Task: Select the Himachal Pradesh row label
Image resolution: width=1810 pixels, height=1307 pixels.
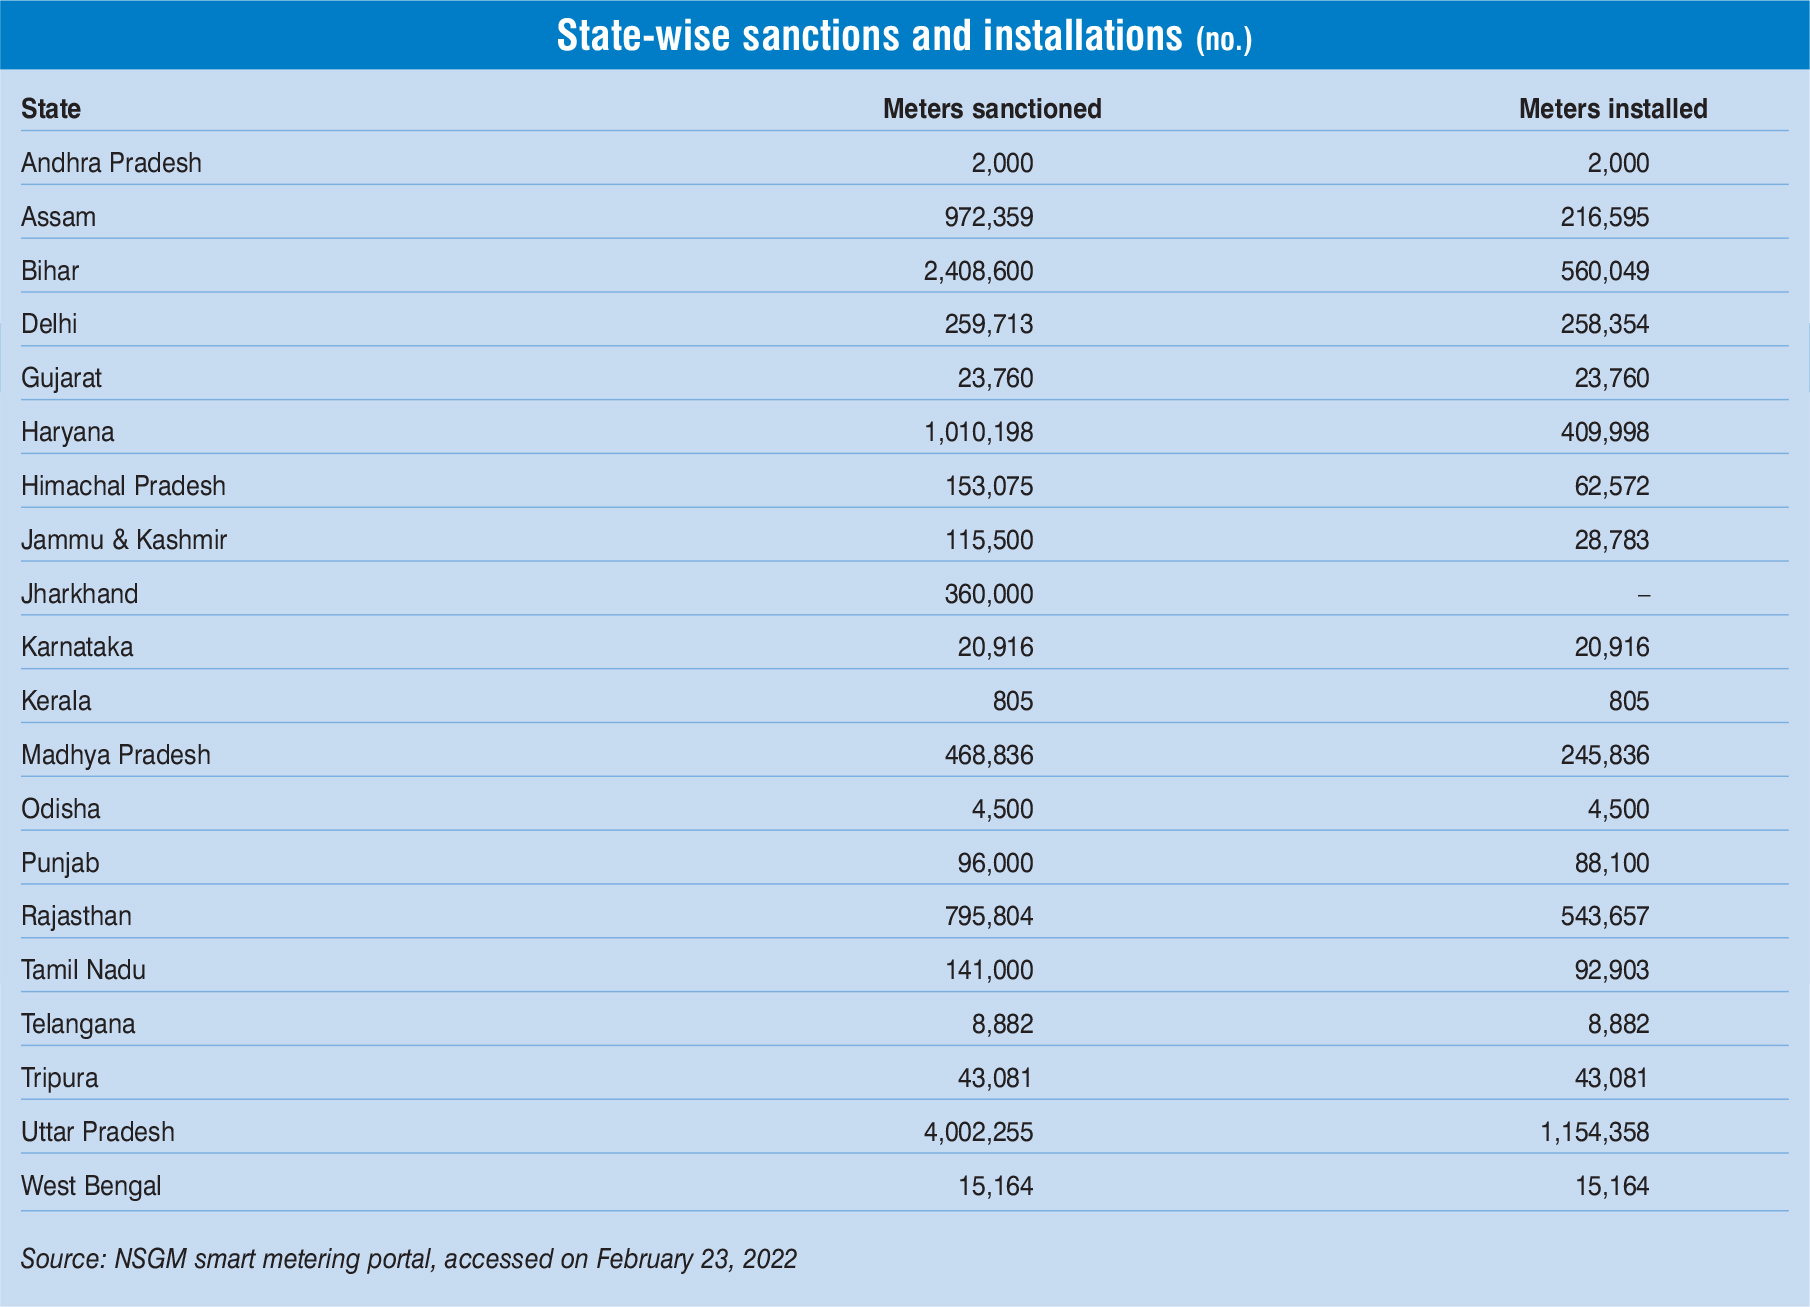Action: point(123,486)
